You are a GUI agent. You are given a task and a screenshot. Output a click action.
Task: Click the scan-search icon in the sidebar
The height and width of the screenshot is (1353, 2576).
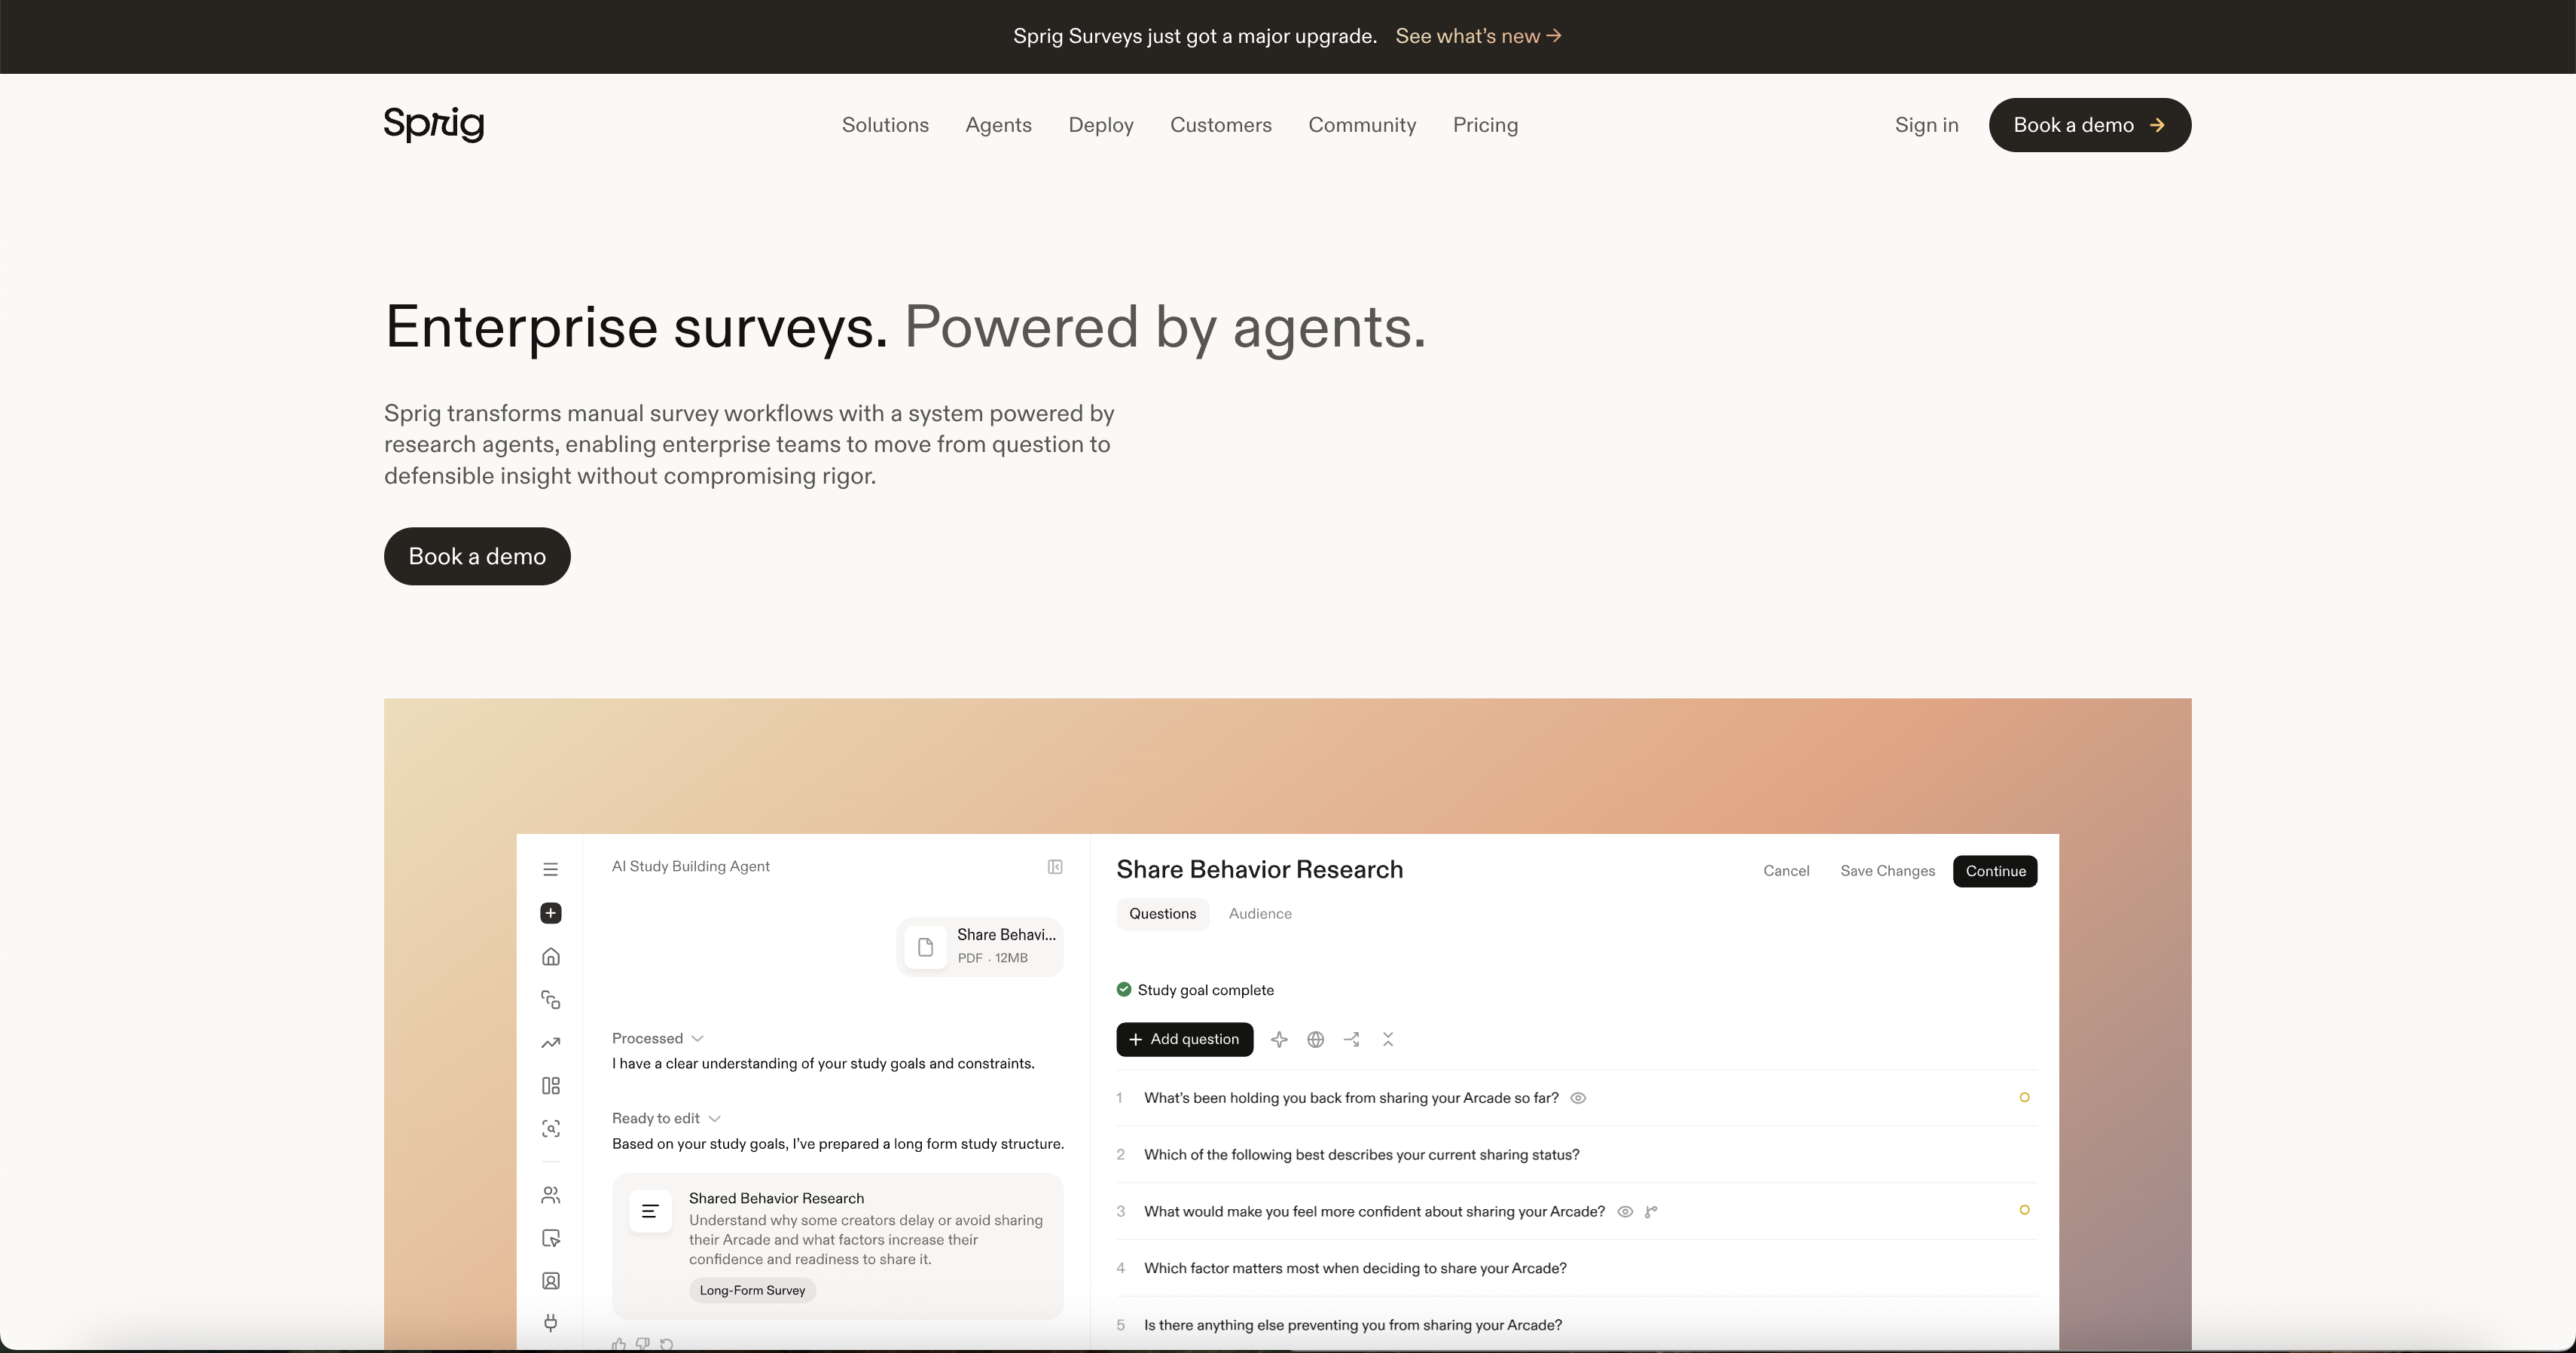[x=550, y=1129]
